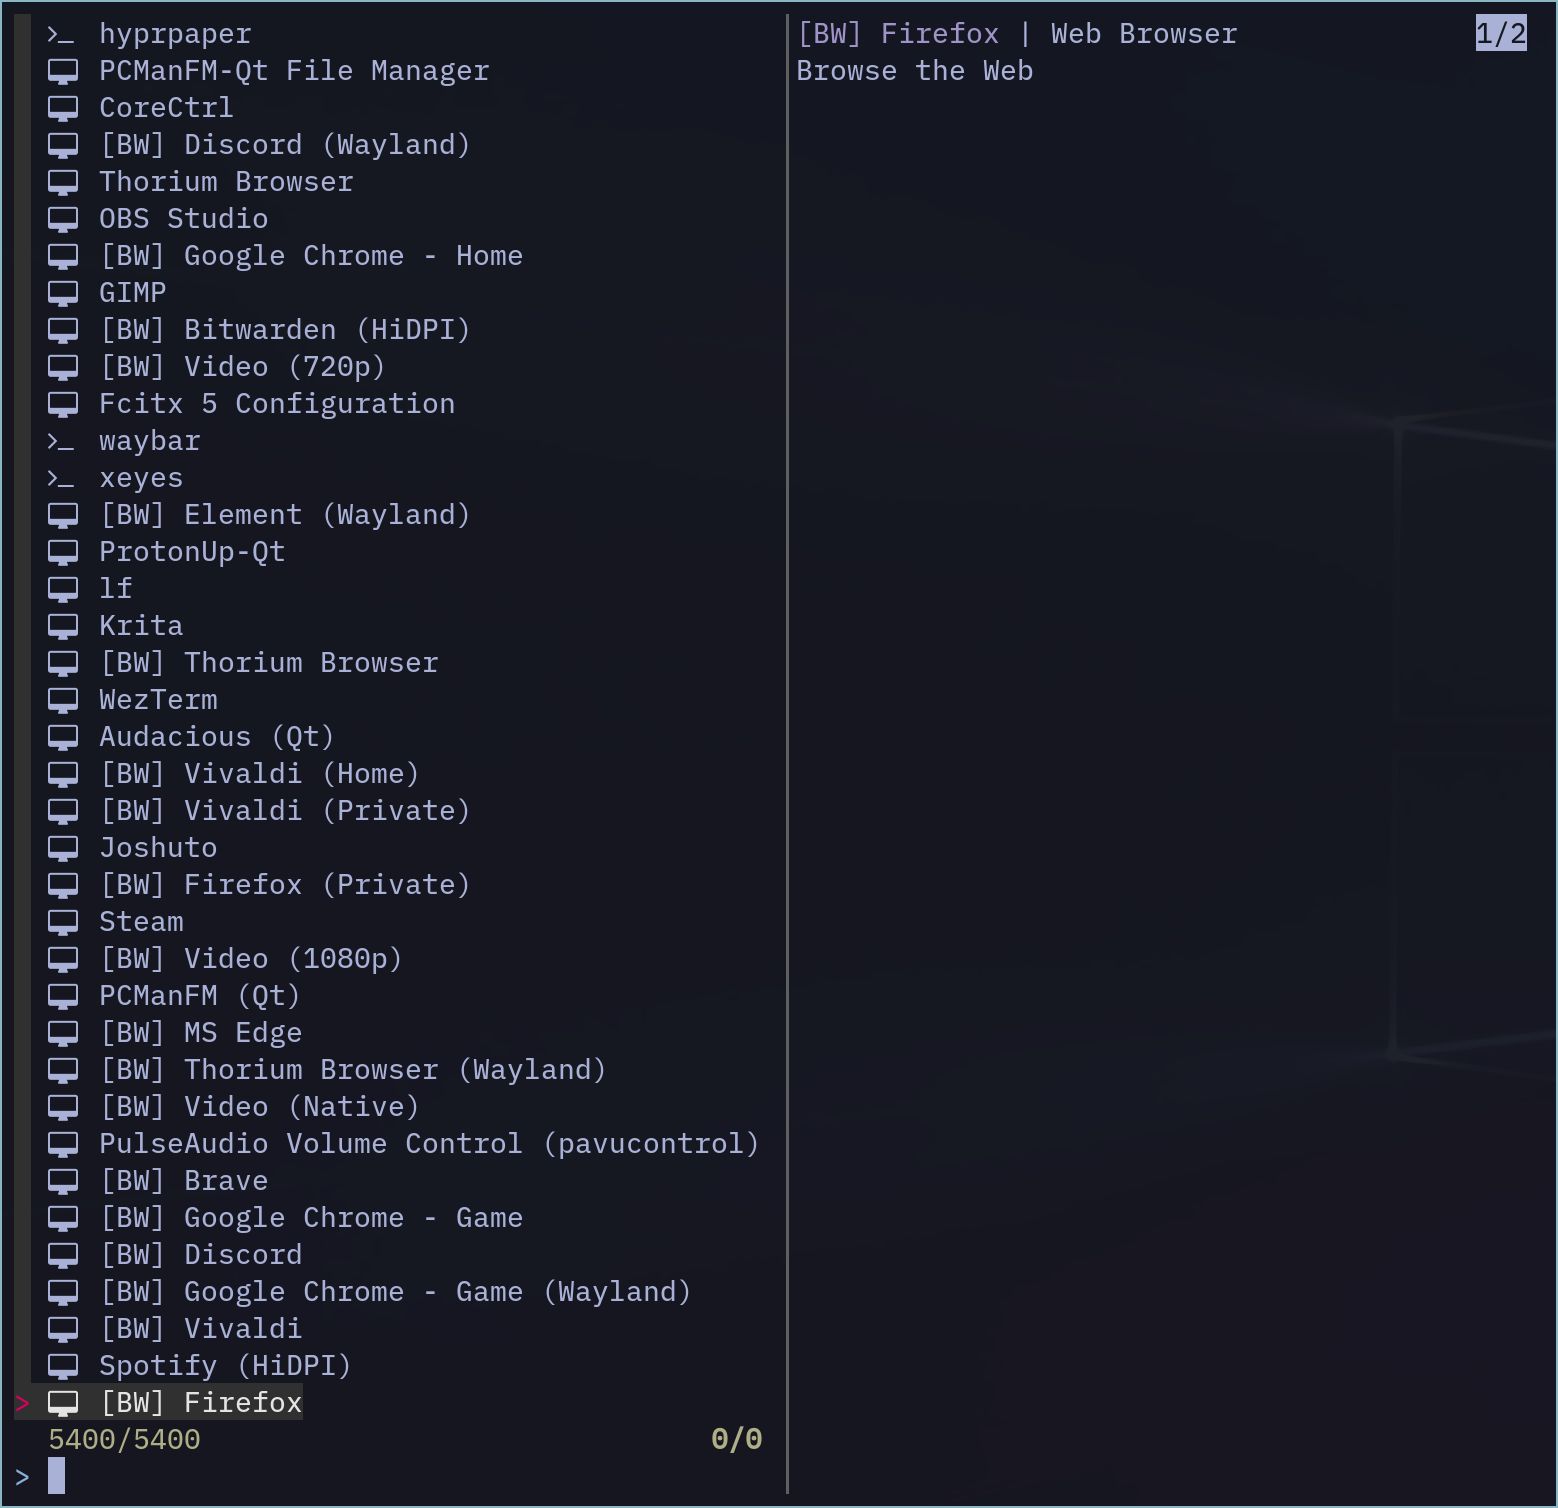Select [BW] Discord (Wayland)

pos(285,146)
